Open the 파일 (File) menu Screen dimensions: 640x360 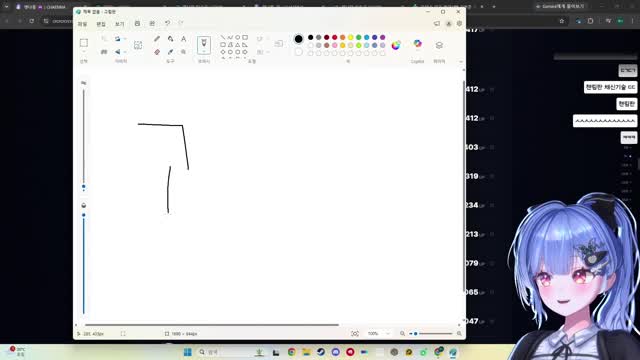point(82,24)
